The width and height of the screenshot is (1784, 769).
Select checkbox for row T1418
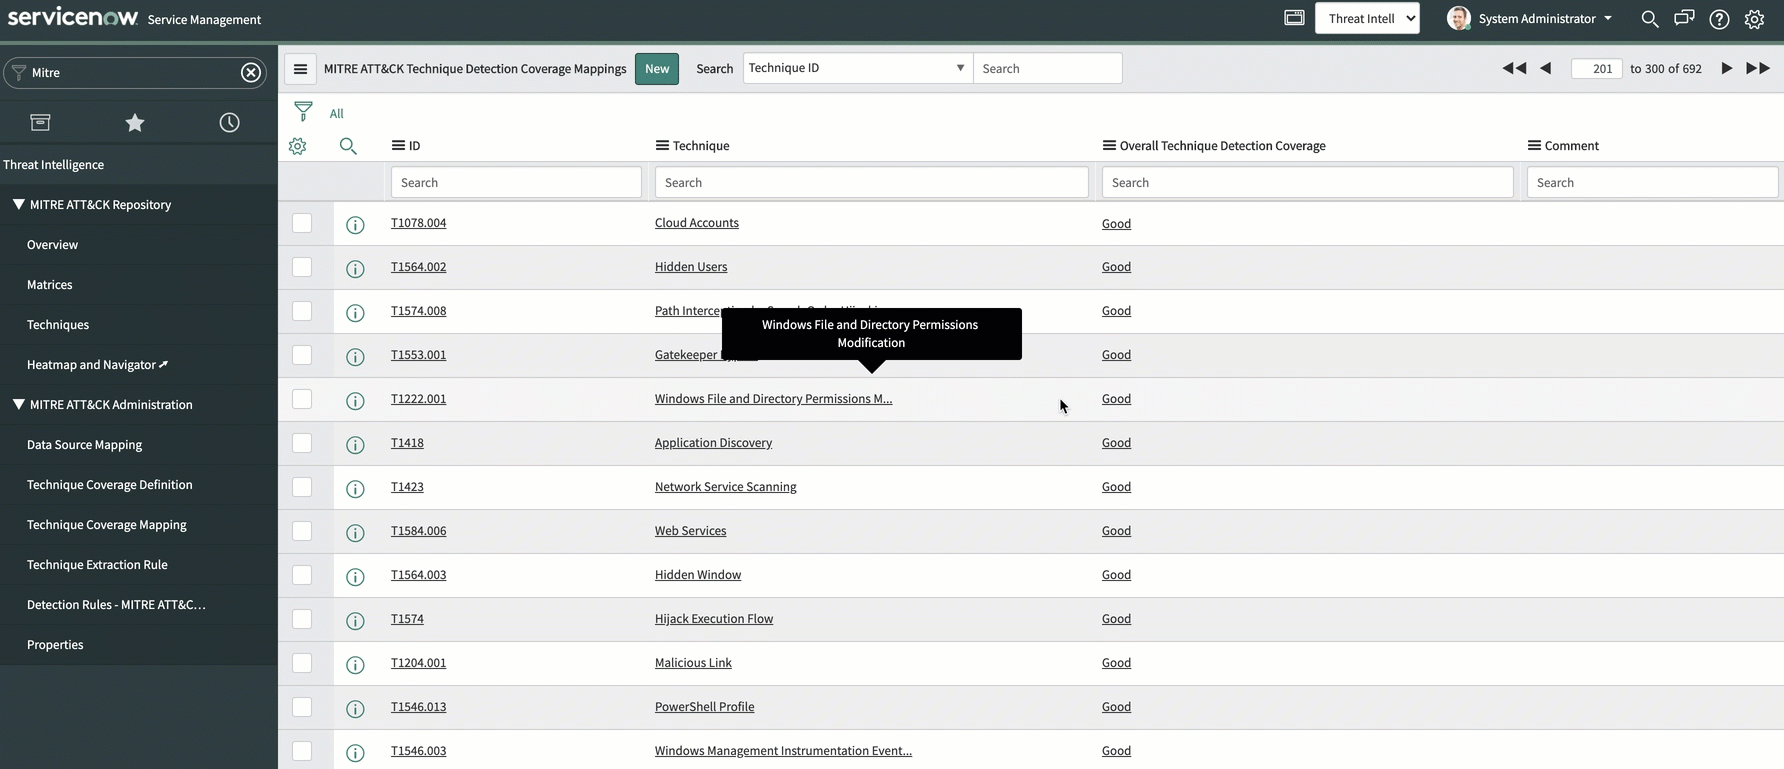click(302, 443)
